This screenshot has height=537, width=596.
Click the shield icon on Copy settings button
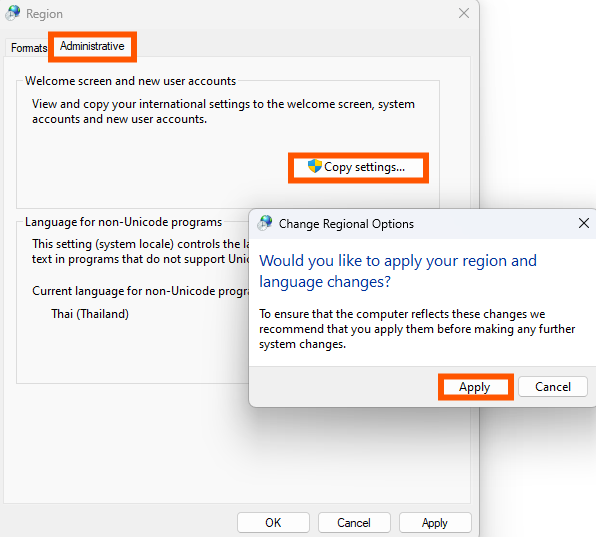point(315,166)
